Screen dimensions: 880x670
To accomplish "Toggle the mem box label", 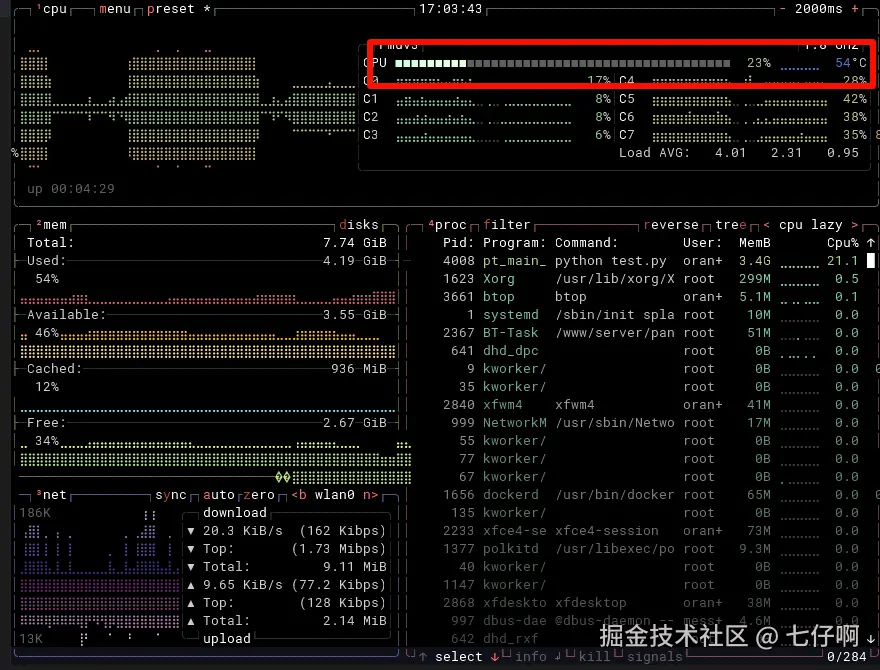I will (52, 225).
